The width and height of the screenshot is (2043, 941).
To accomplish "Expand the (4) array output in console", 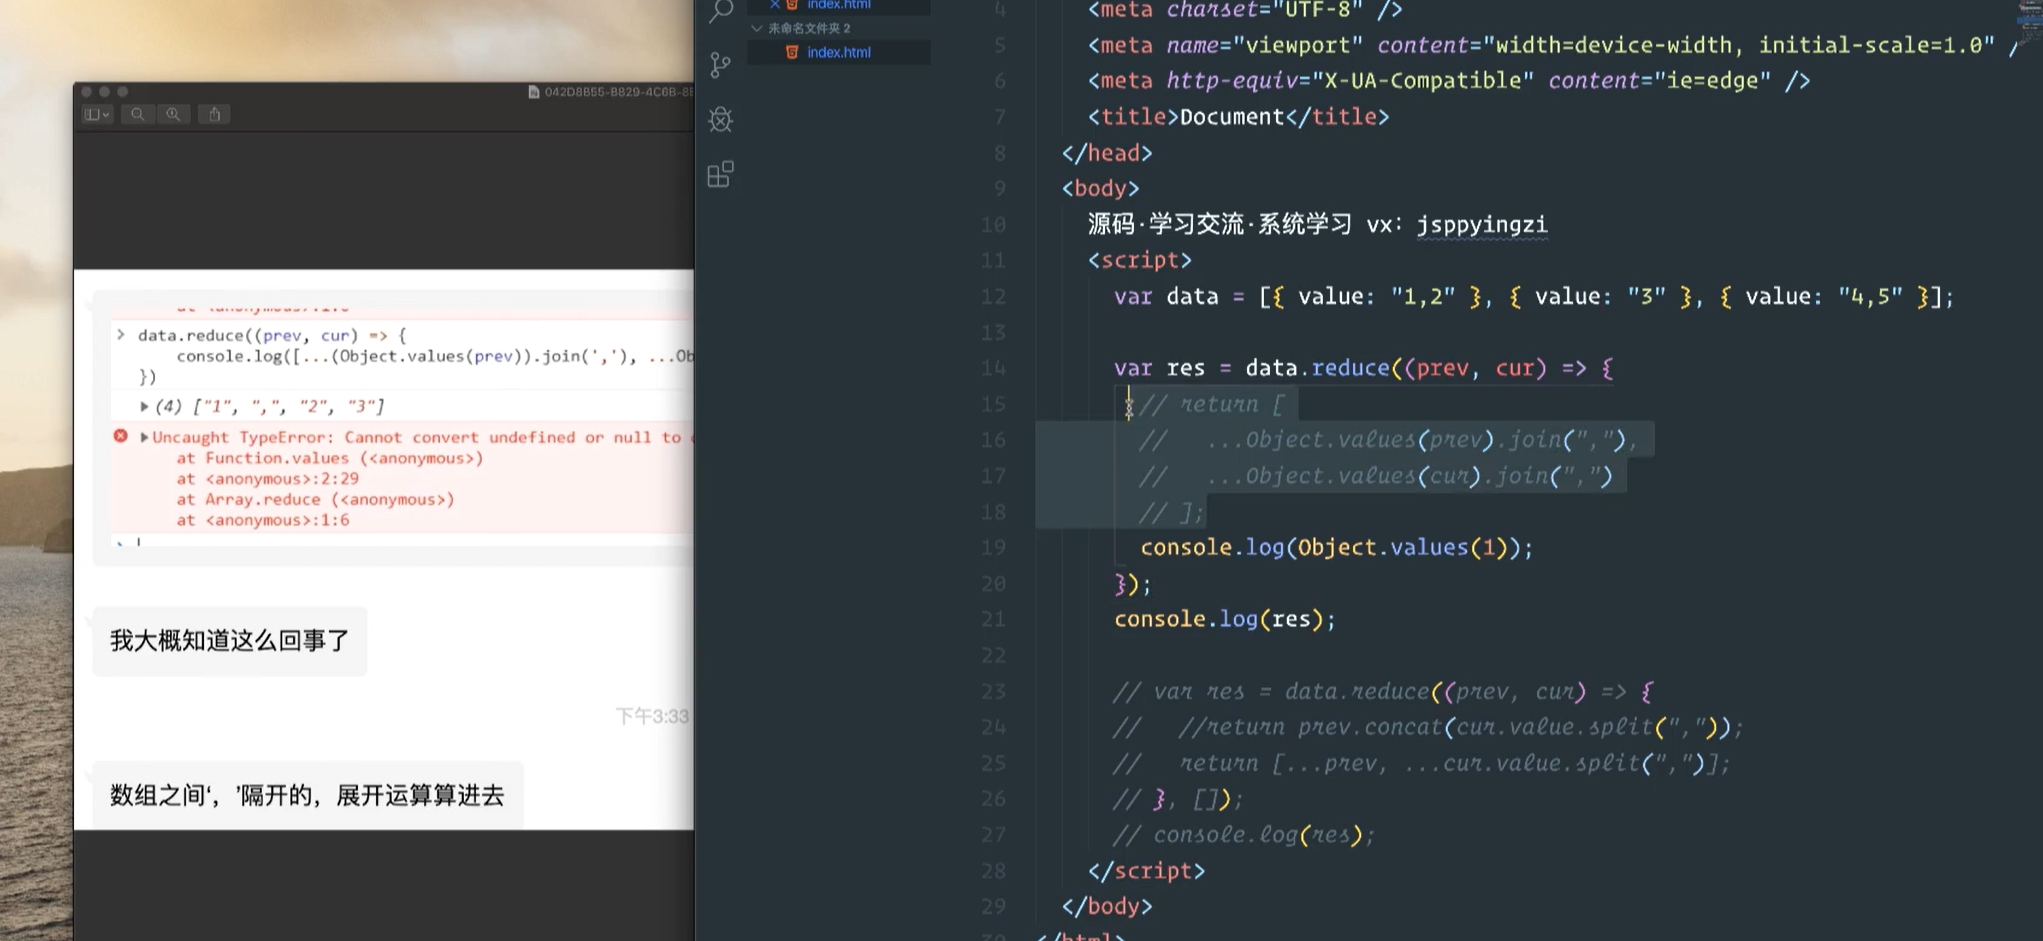I will pyautogui.click(x=145, y=406).
